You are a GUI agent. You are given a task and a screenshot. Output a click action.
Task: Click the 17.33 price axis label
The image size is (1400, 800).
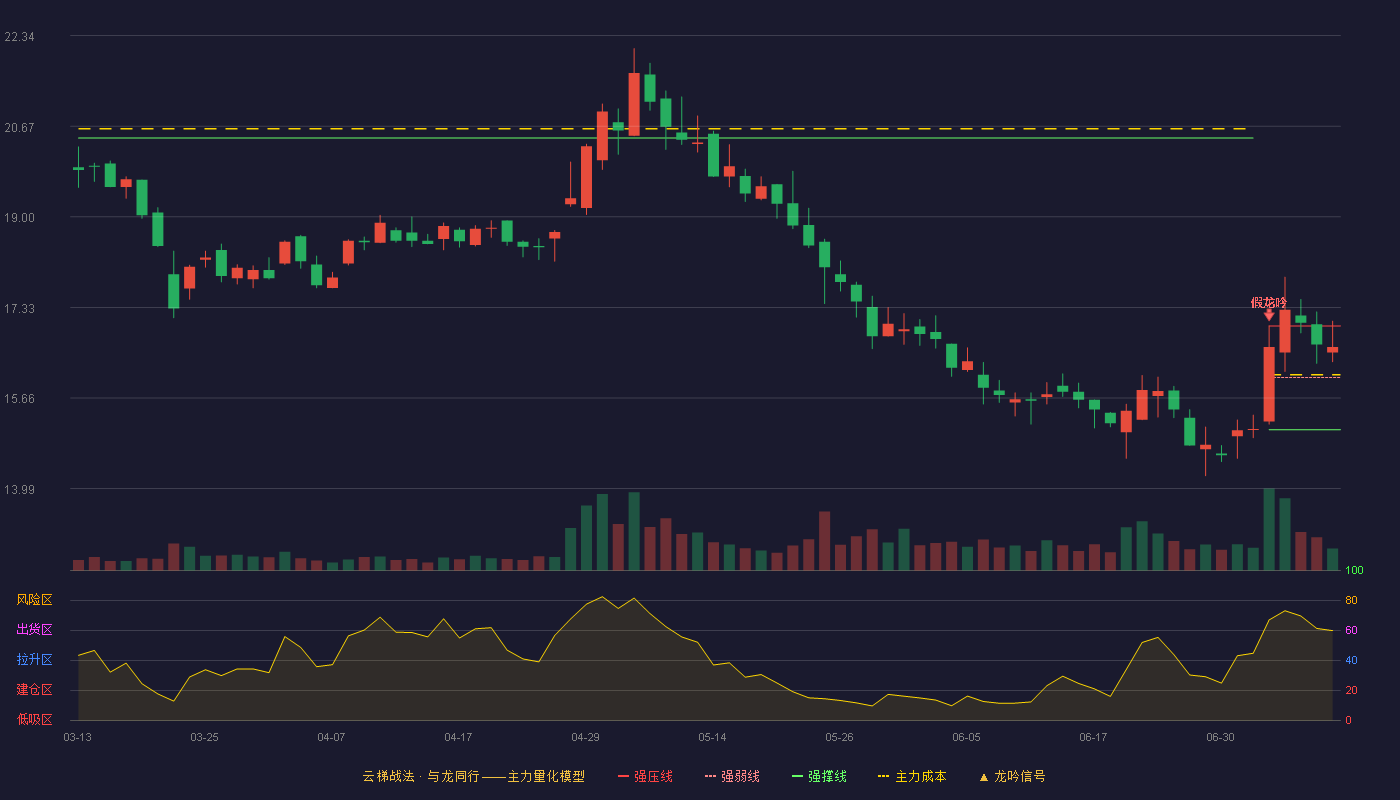(20, 308)
